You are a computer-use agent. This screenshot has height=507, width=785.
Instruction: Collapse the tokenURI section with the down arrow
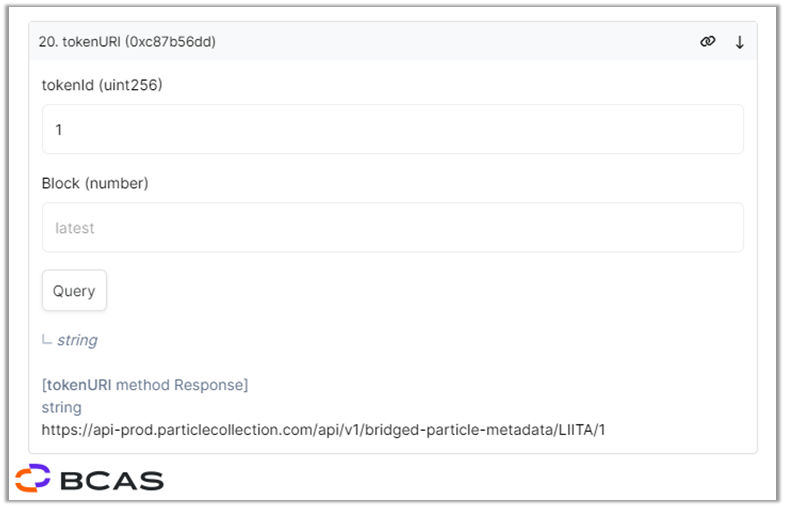(x=739, y=42)
